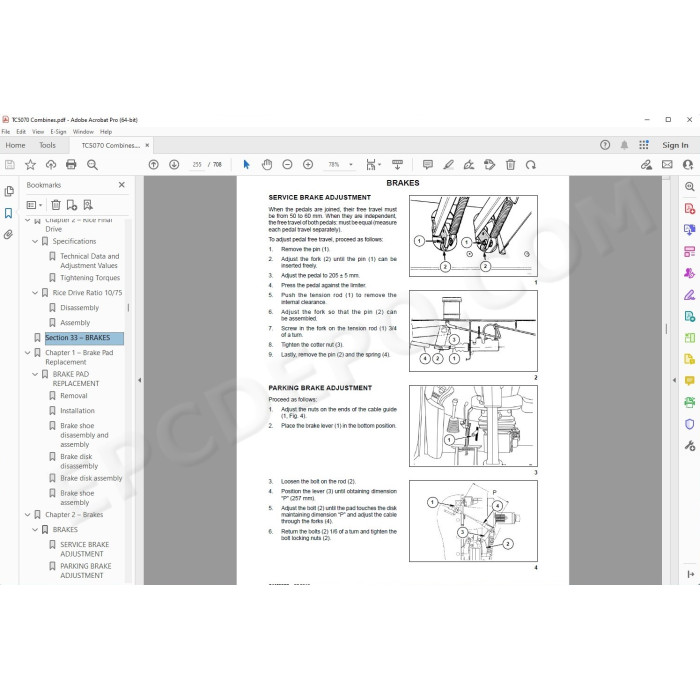
Task: Collapse Rice Drive Ratio 10/75 node
Action: (35, 293)
